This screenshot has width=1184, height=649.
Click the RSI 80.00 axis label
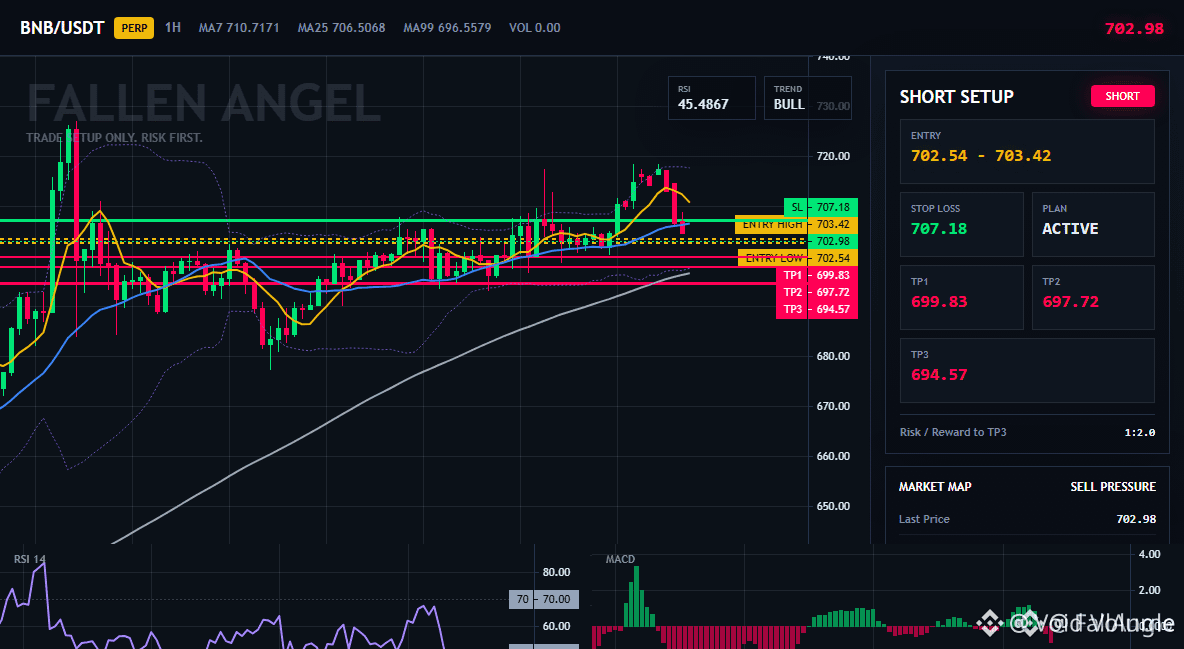pos(556,572)
